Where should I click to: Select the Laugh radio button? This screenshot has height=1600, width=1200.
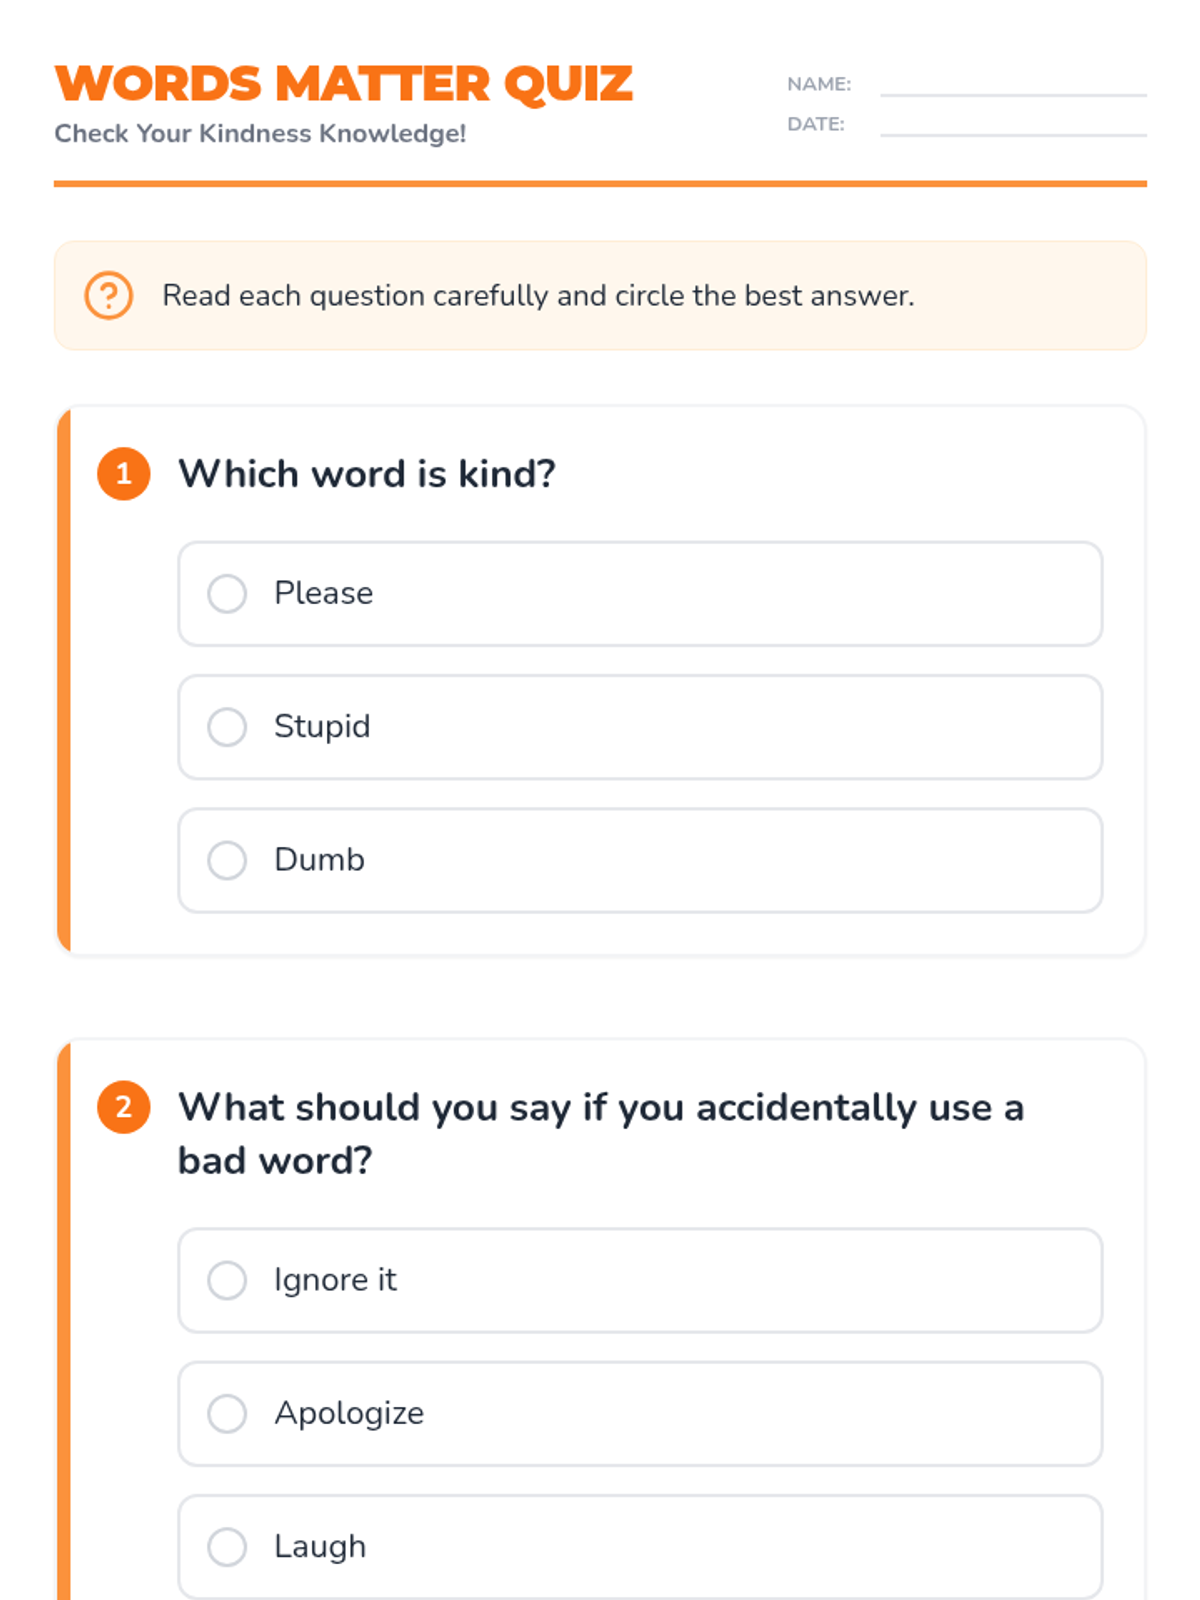pyautogui.click(x=227, y=1547)
